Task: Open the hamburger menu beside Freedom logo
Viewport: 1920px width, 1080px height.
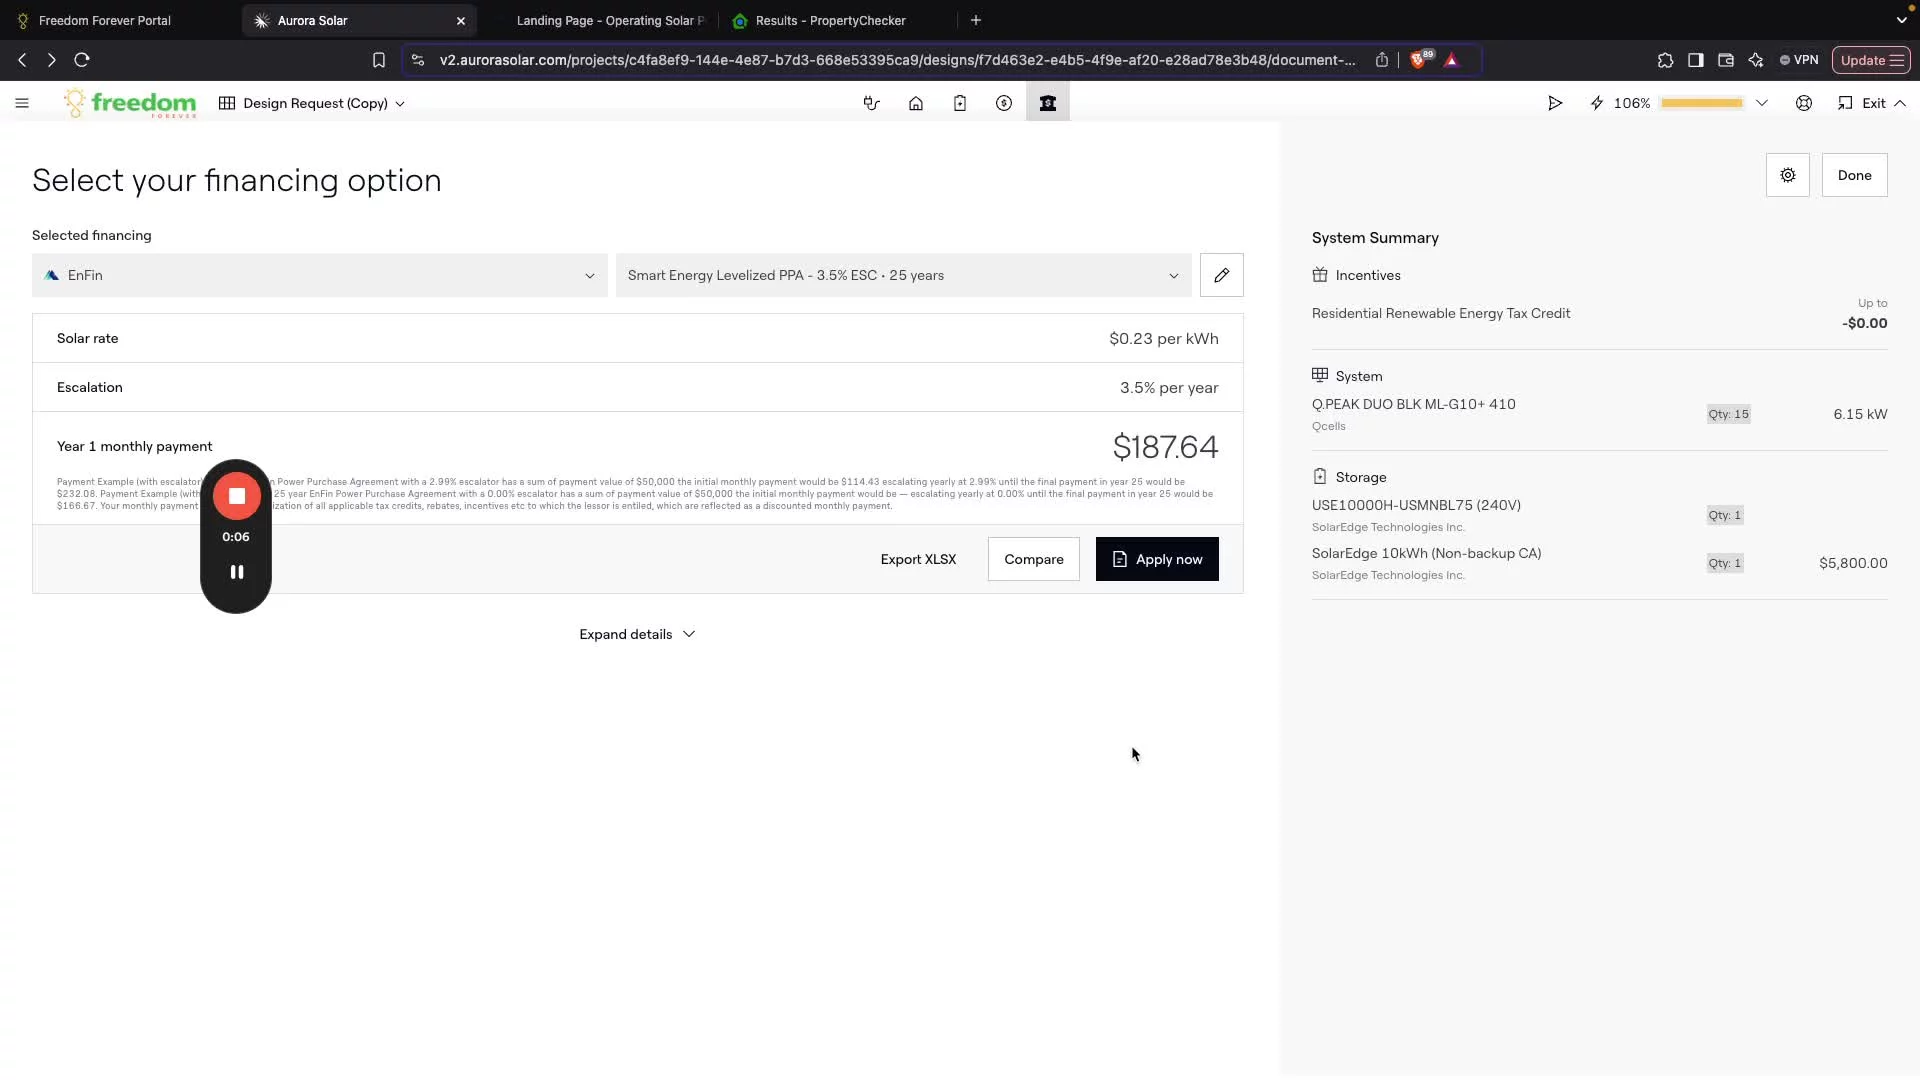Action: click(22, 103)
